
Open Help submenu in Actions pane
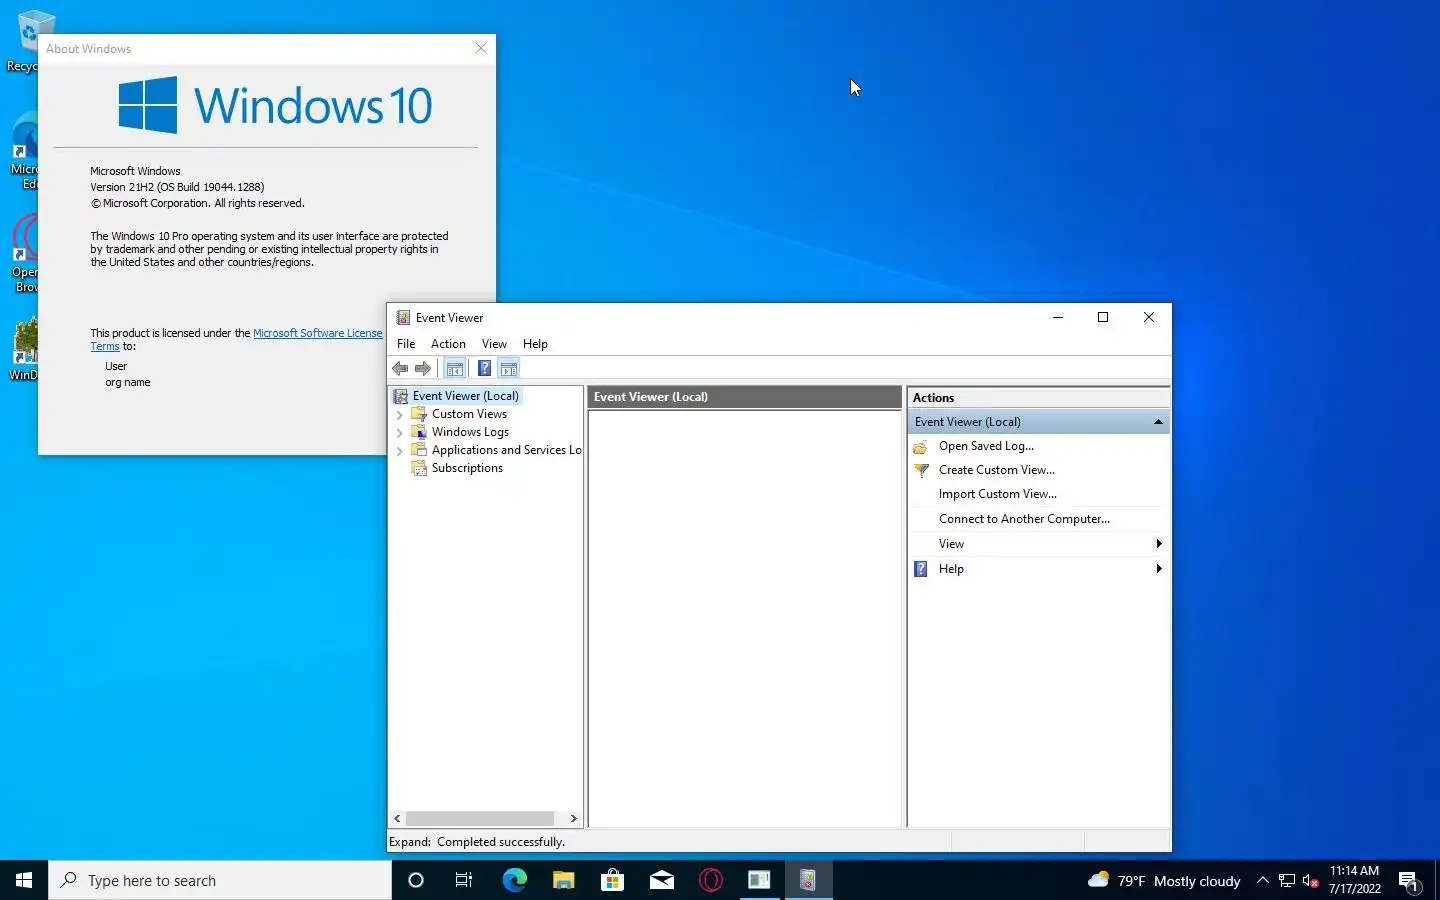1038,569
